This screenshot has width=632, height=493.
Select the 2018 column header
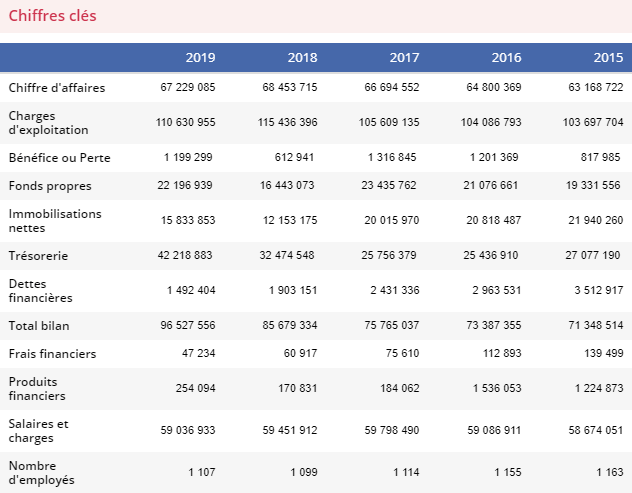click(302, 57)
